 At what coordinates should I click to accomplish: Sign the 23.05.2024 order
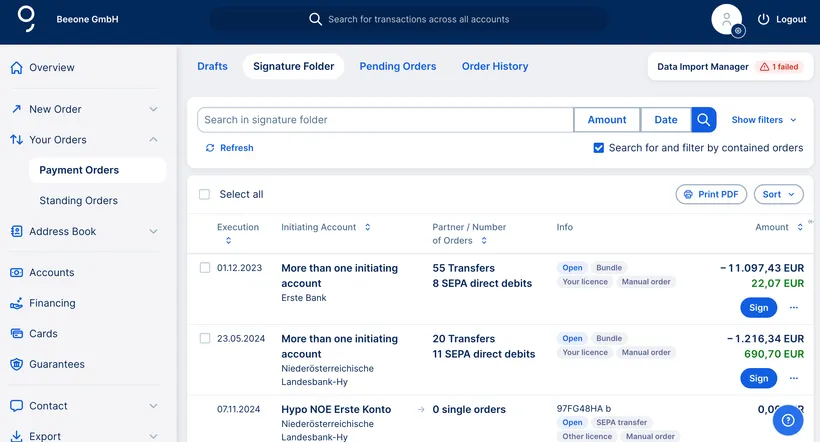(758, 378)
